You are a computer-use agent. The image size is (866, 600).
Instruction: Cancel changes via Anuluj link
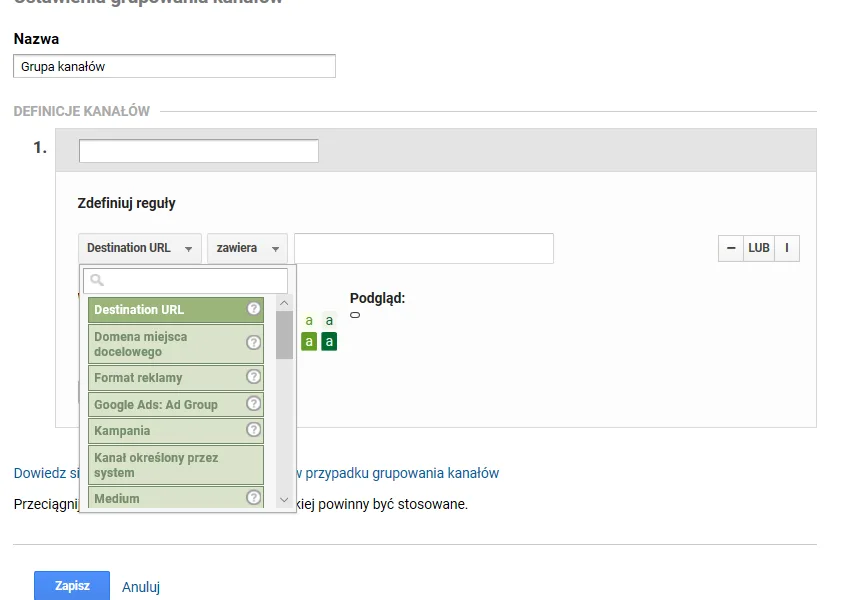pyautogui.click(x=141, y=587)
